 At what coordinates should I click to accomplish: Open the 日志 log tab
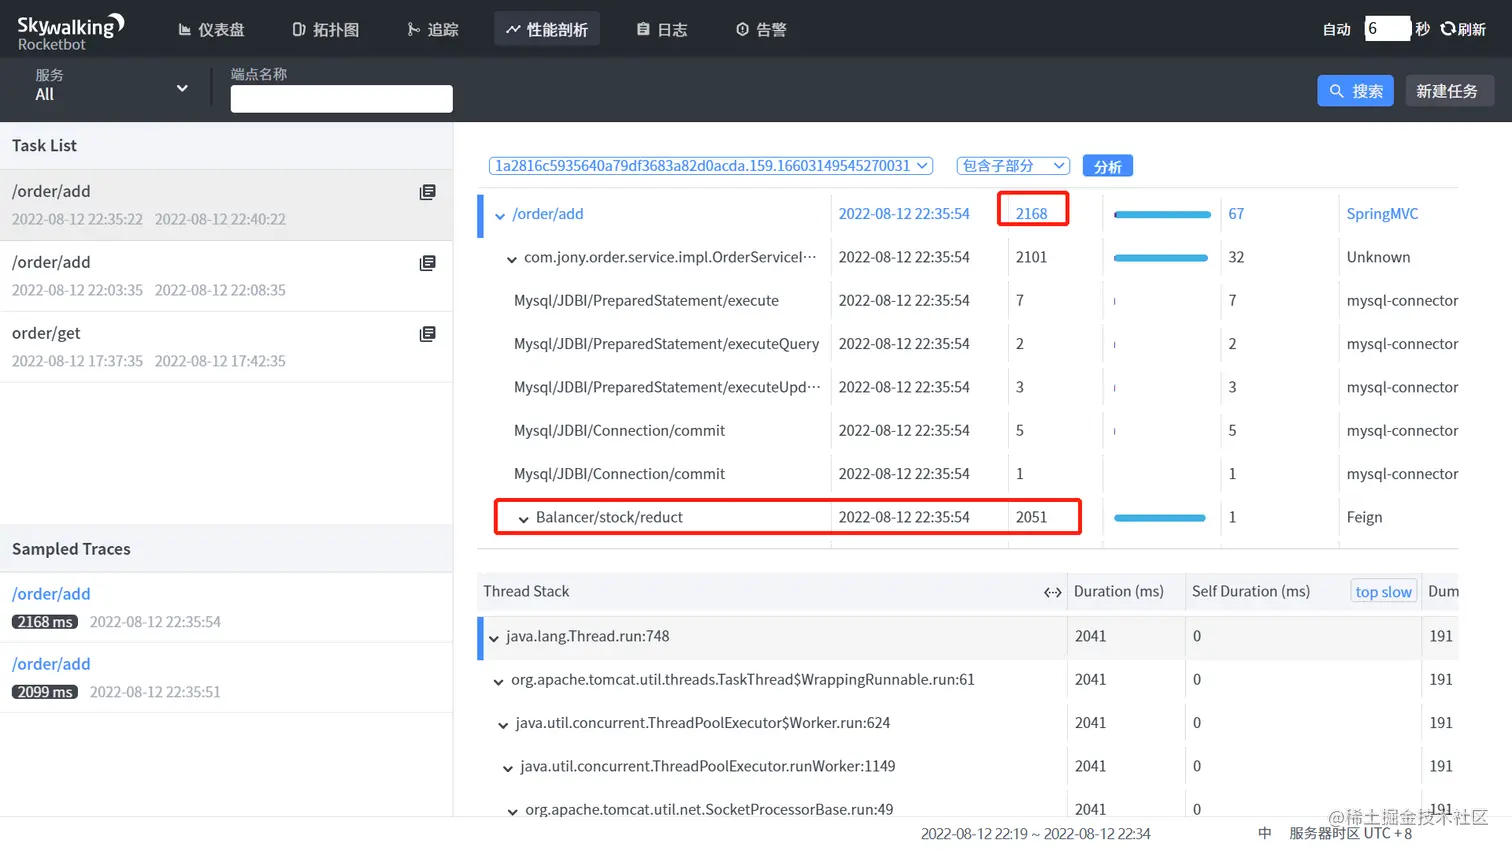(662, 29)
